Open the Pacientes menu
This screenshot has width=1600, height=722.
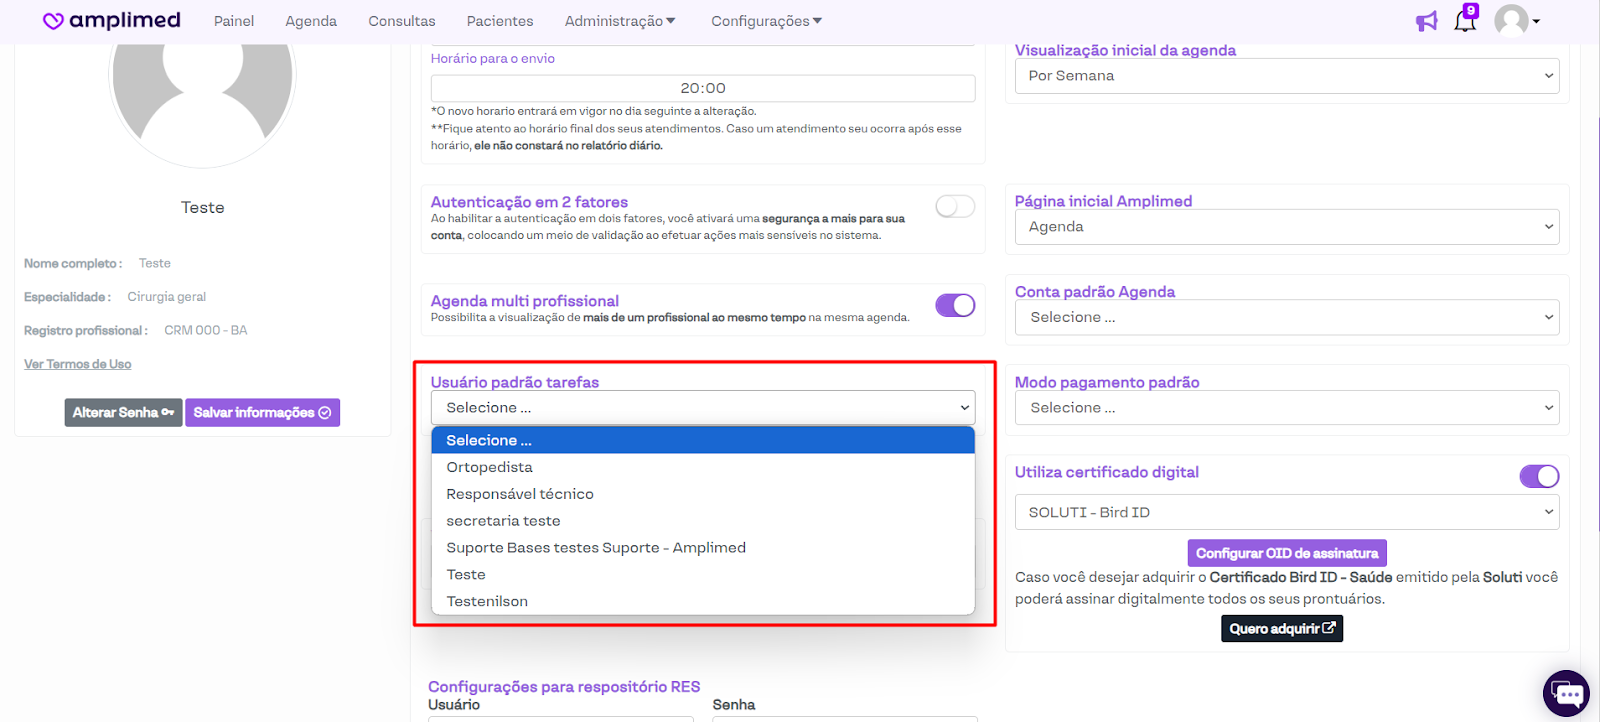pyautogui.click(x=500, y=21)
